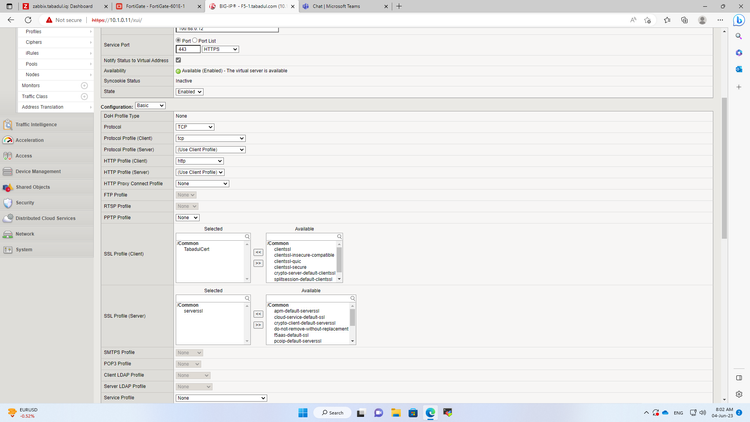Click the plus icon next to Monitors
Viewport: 750px width, 422px height.
coord(84,86)
